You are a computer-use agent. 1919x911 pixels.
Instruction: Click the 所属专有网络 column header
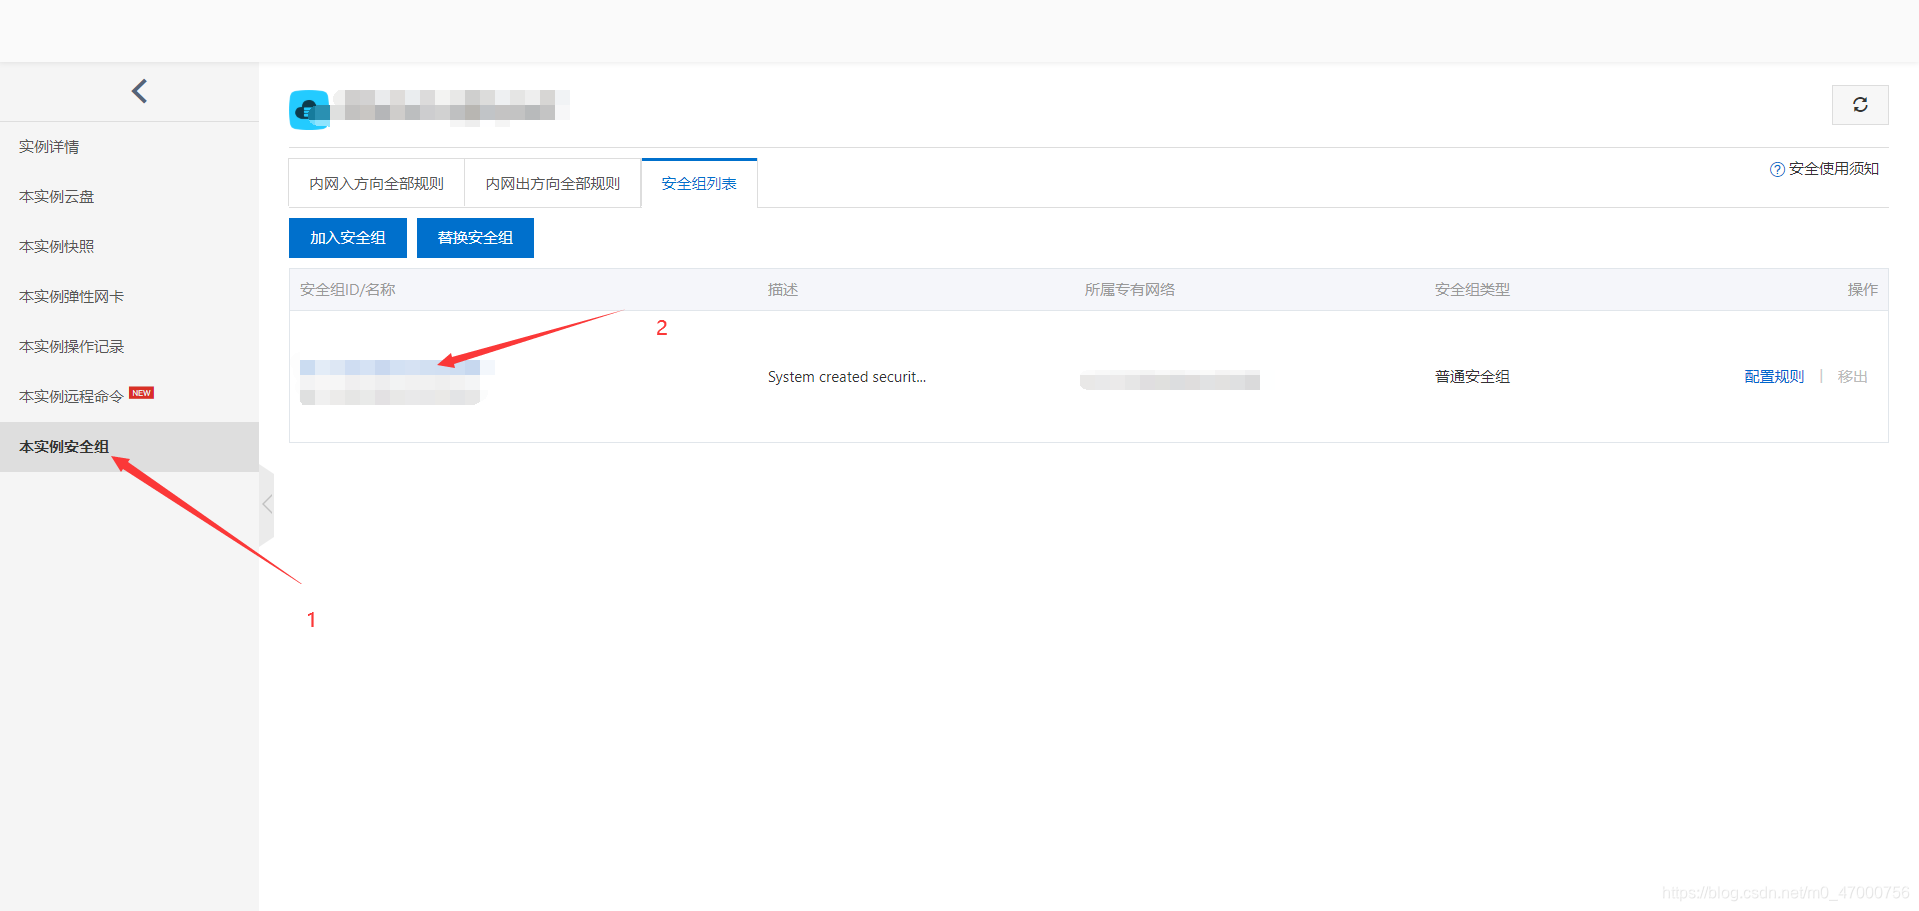point(1130,290)
